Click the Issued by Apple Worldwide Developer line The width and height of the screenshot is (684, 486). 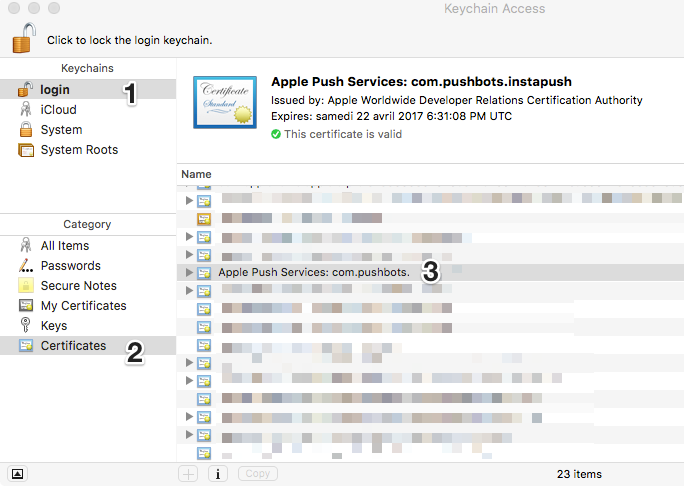456,100
